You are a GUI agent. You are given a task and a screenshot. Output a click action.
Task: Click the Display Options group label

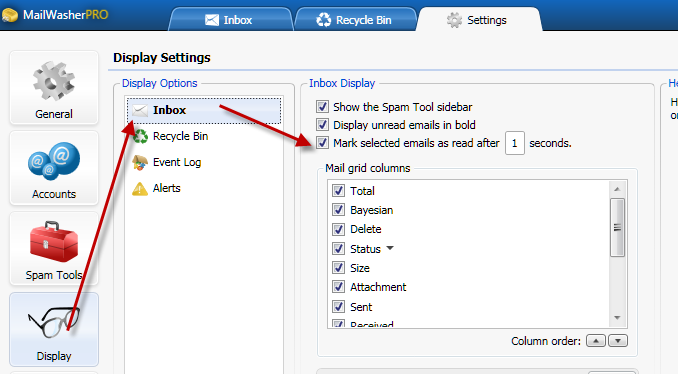pos(160,83)
